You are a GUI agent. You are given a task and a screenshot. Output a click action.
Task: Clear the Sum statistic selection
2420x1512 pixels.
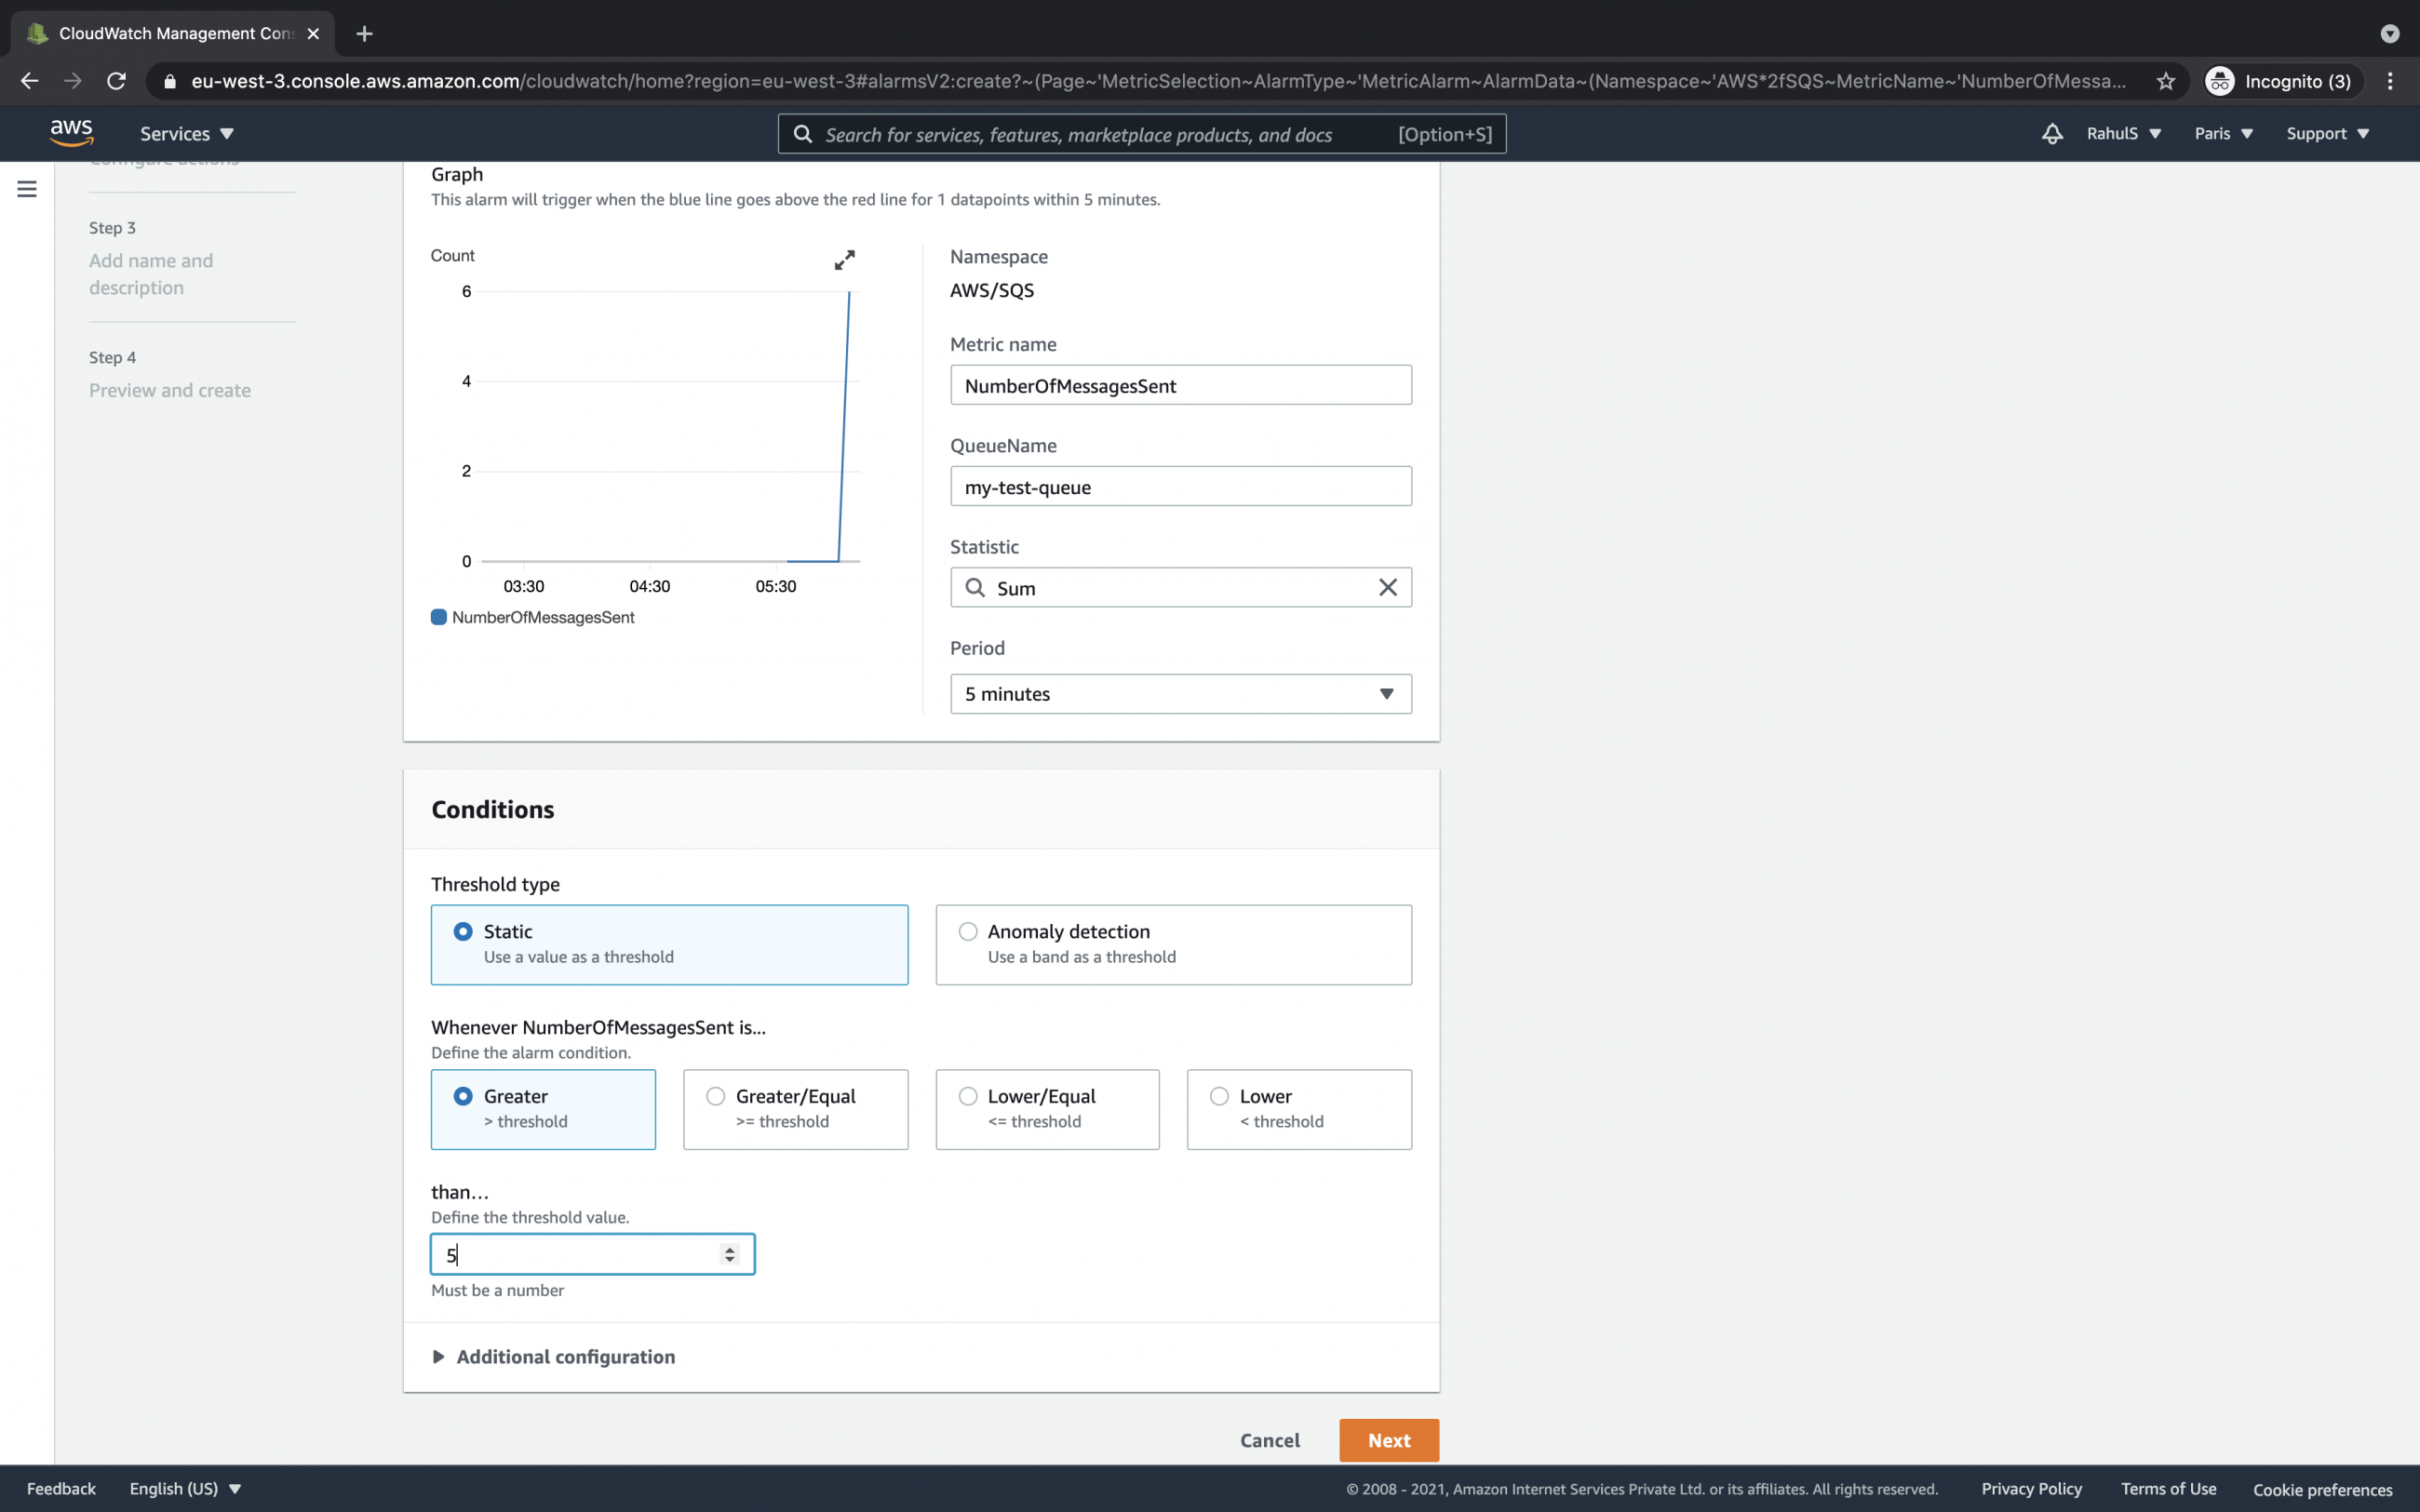pos(1388,587)
